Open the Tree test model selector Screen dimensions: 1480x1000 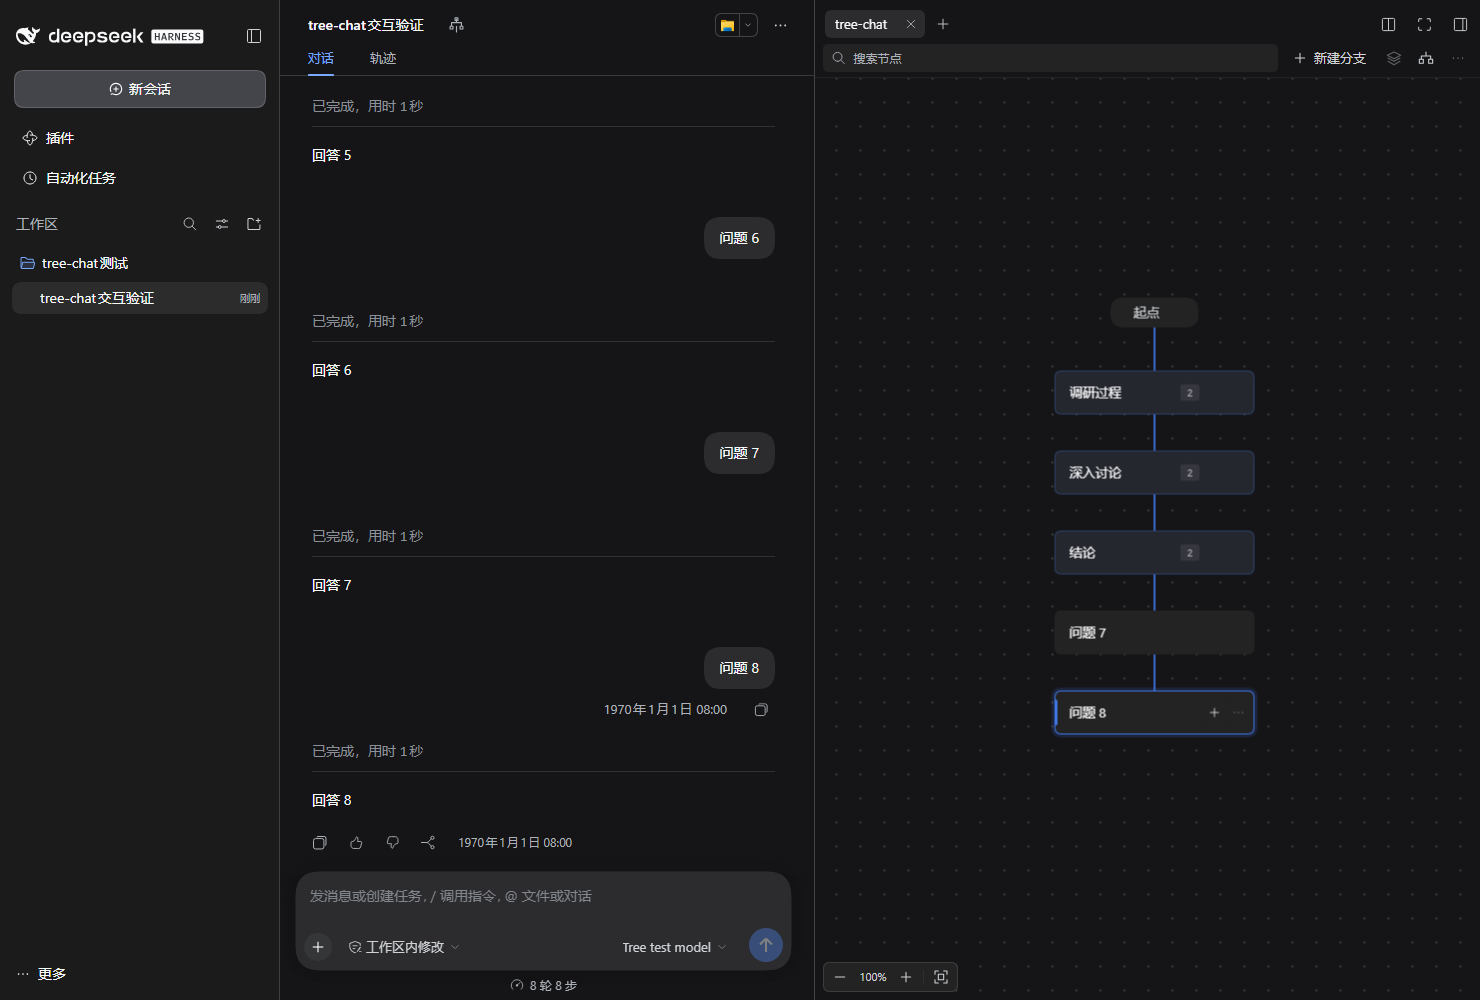click(674, 947)
